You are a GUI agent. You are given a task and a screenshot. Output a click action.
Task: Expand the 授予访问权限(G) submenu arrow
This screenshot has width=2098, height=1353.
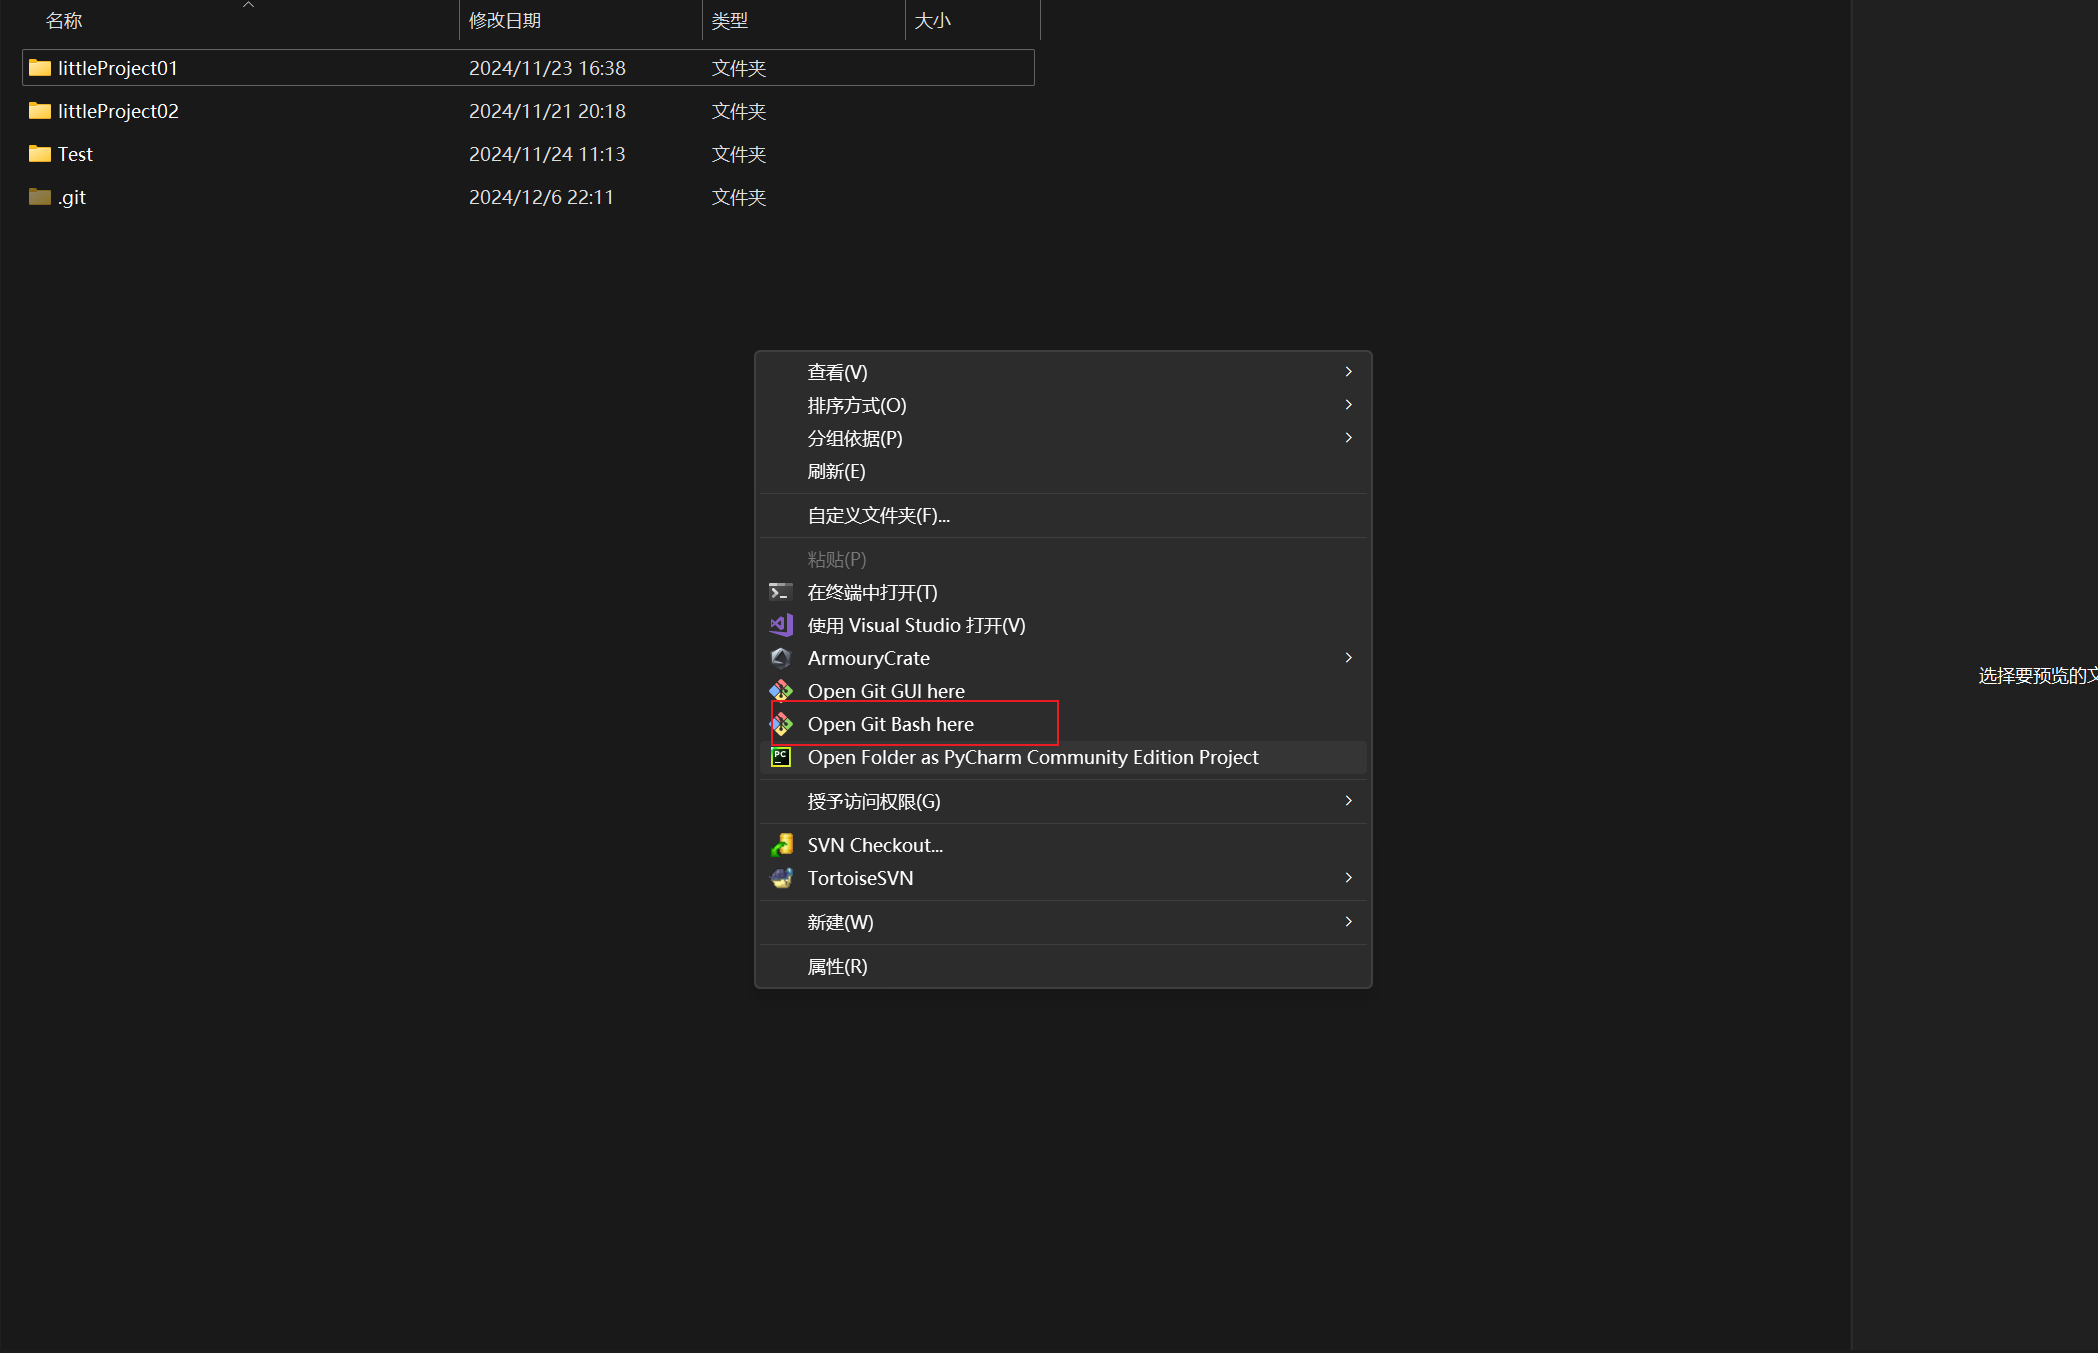coord(1348,801)
